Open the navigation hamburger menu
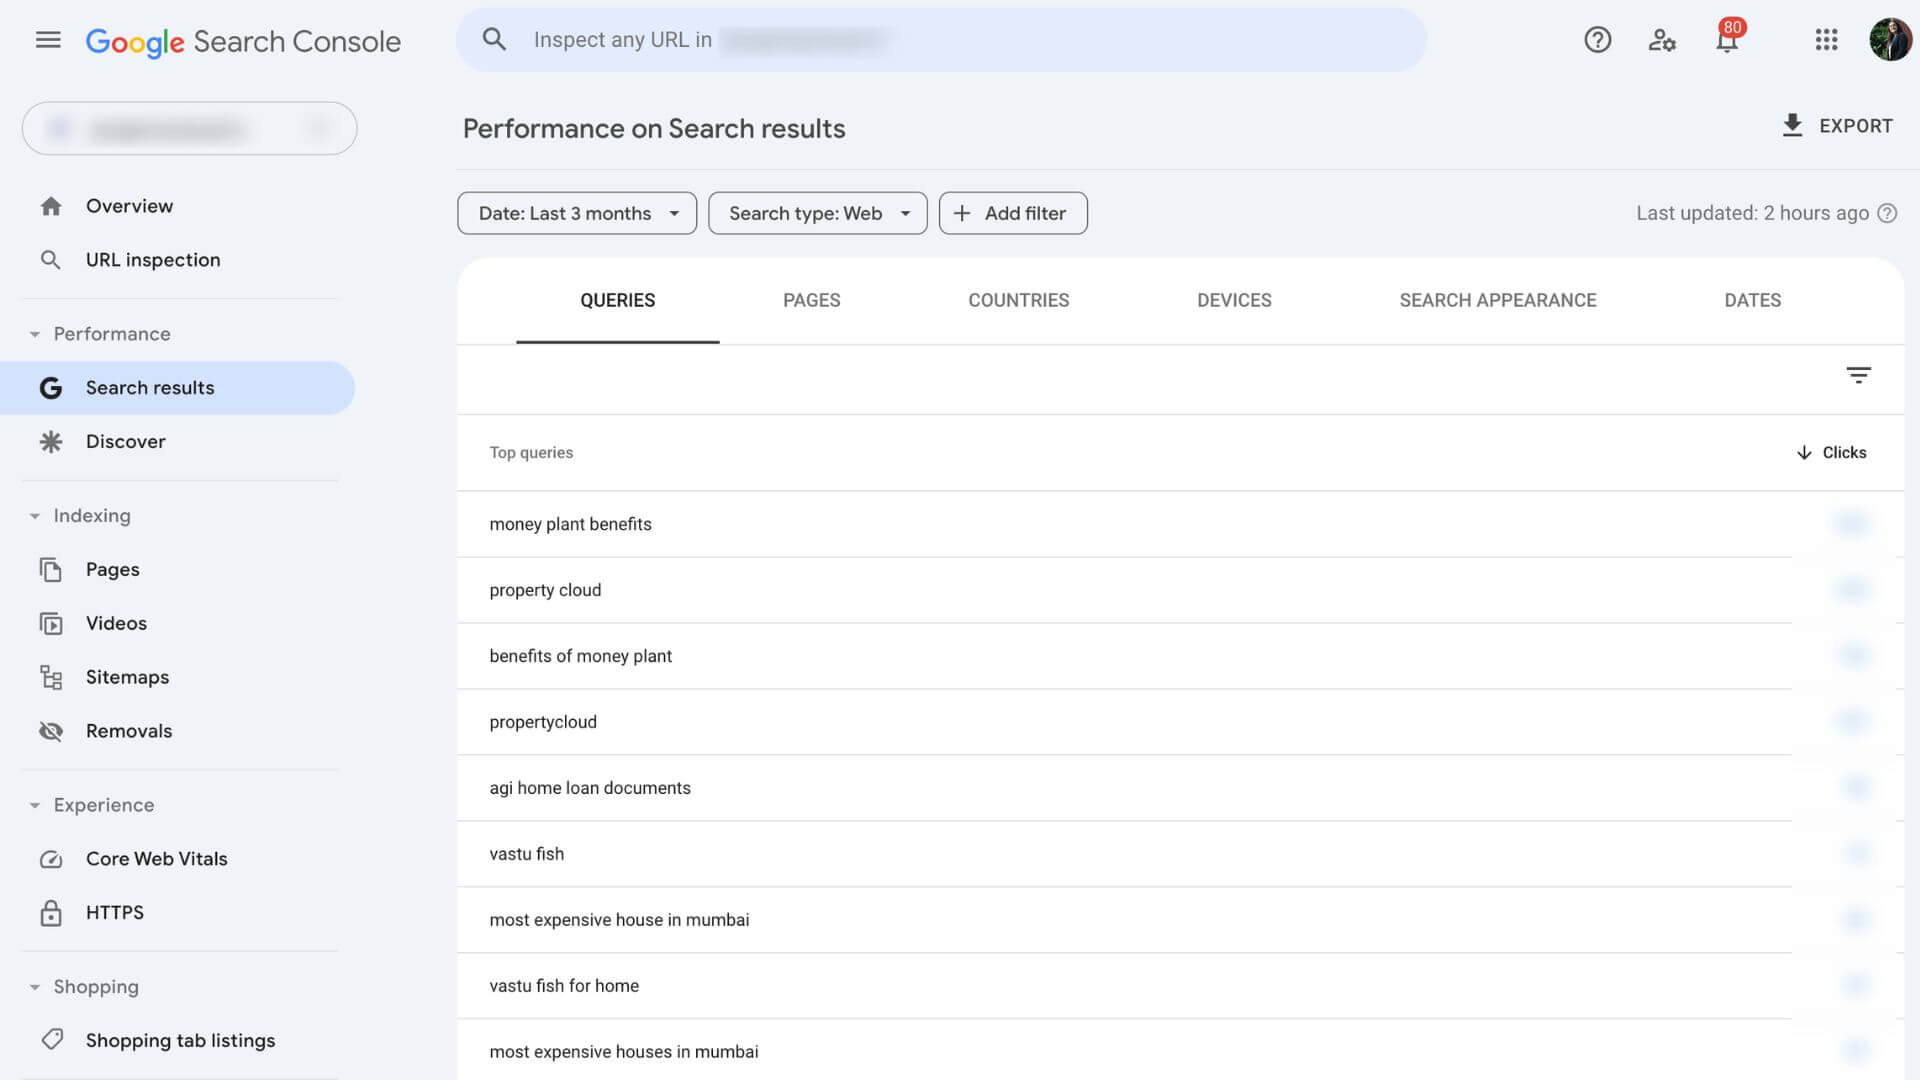 (47, 40)
